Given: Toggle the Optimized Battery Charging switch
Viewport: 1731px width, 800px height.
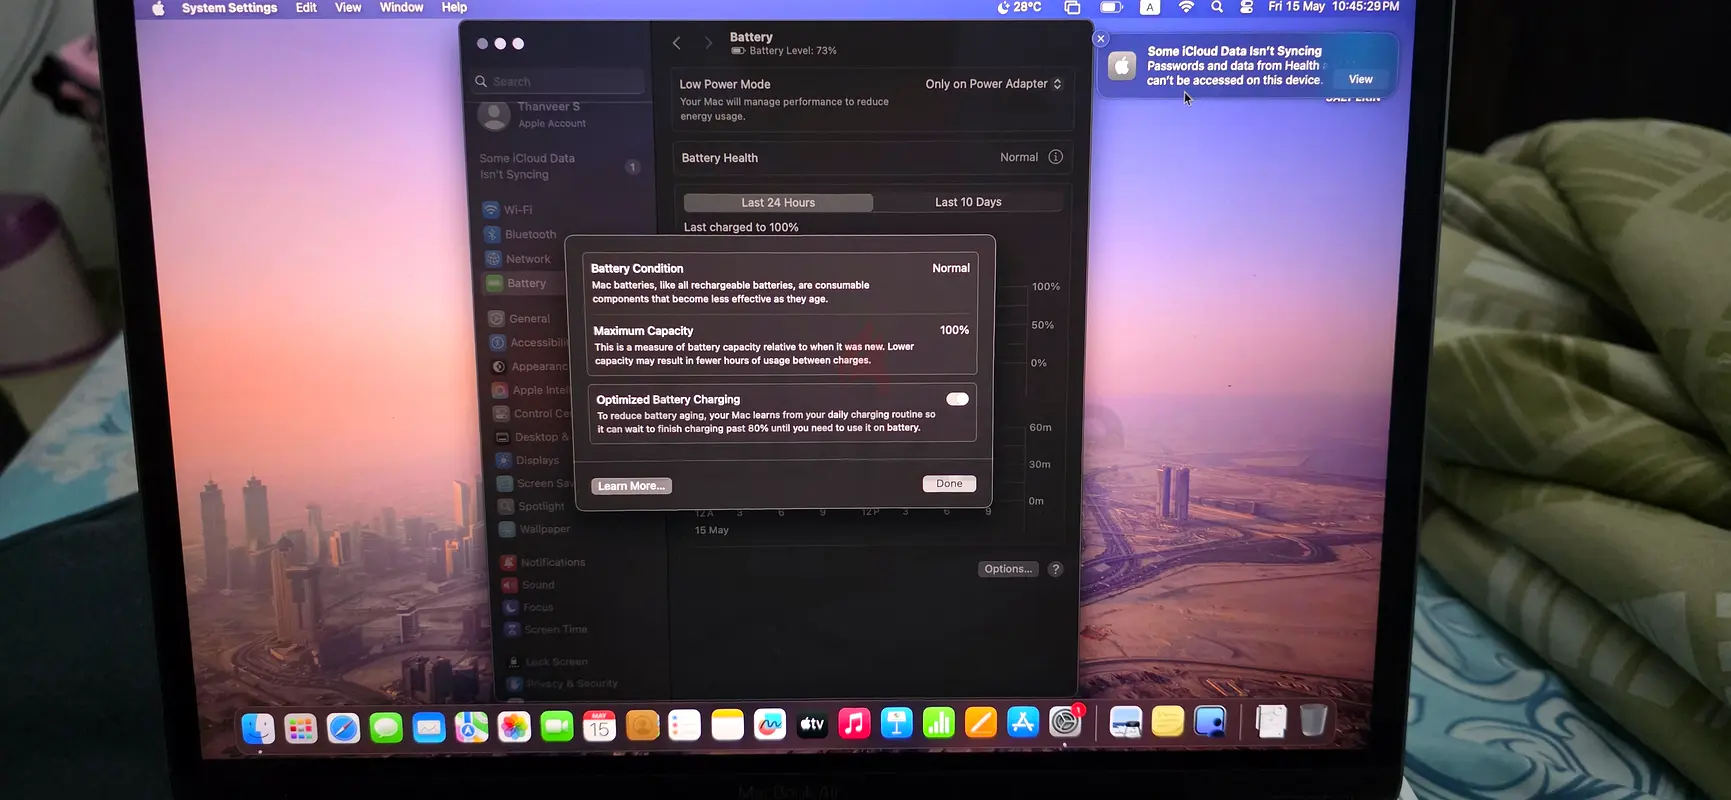Looking at the screenshot, I should (x=957, y=399).
